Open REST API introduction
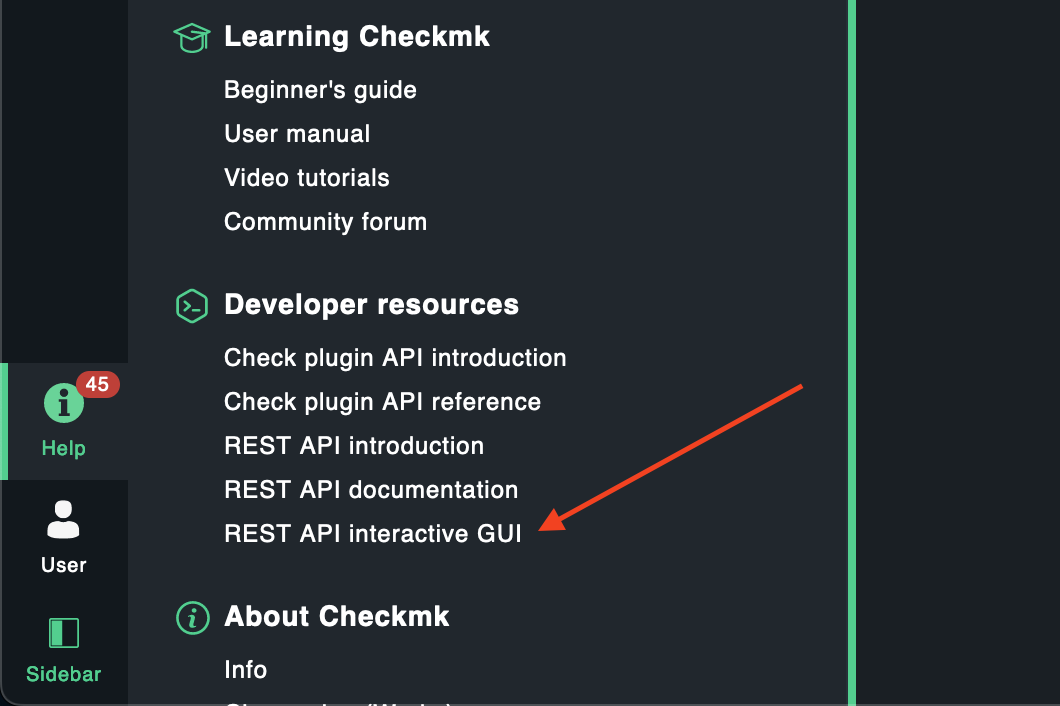The width and height of the screenshot is (1060, 706). pyautogui.click(x=354, y=446)
